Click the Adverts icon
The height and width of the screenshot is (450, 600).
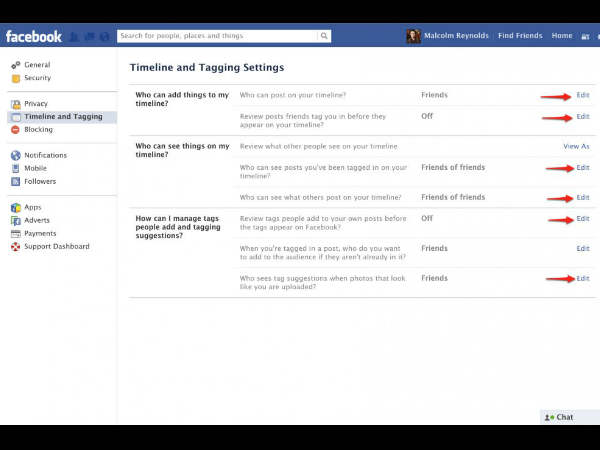pos(16,221)
